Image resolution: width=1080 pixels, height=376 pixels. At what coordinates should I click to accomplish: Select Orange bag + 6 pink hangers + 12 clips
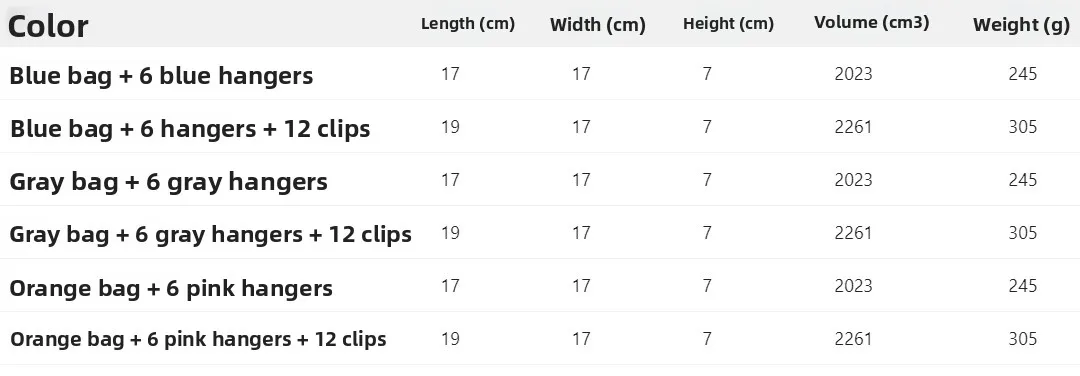[198, 340]
